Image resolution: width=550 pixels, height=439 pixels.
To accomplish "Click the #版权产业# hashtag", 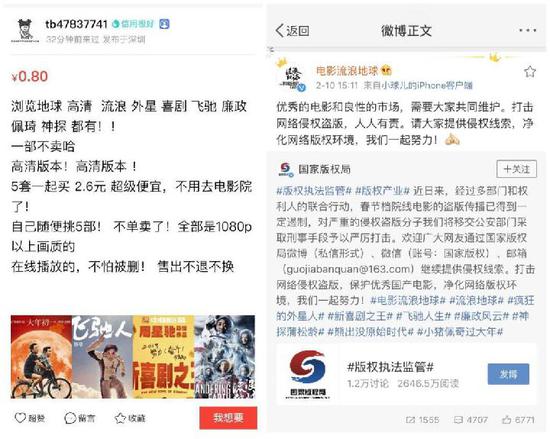I will (x=382, y=191).
